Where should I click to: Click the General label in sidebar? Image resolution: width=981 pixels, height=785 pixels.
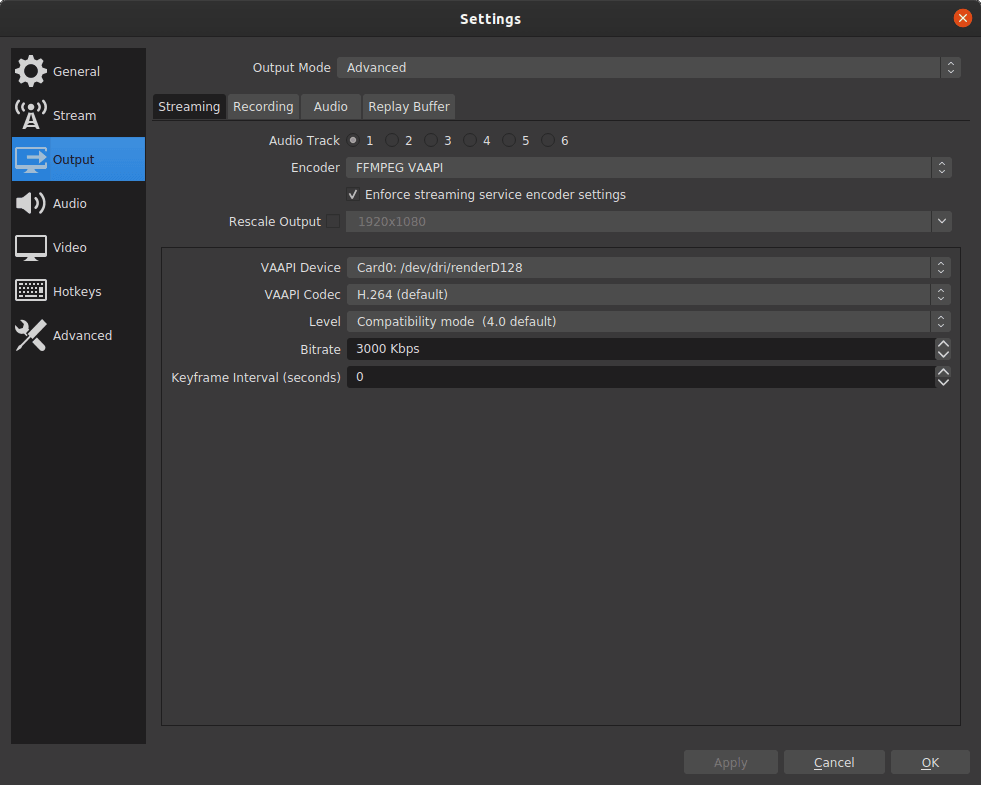(x=76, y=71)
